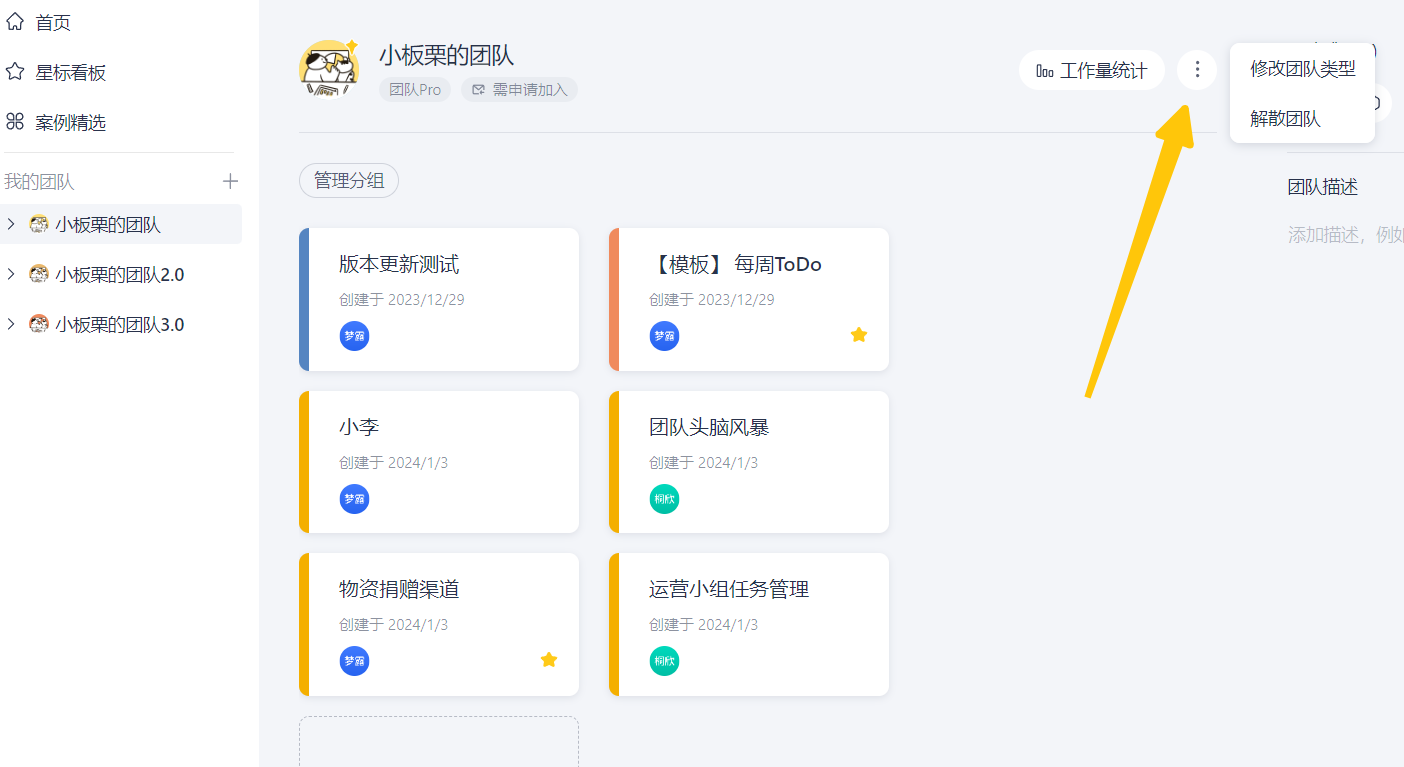Select 修改团队类型 from the menu
The height and width of the screenshot is (767, 1404).
[1303, 69]
